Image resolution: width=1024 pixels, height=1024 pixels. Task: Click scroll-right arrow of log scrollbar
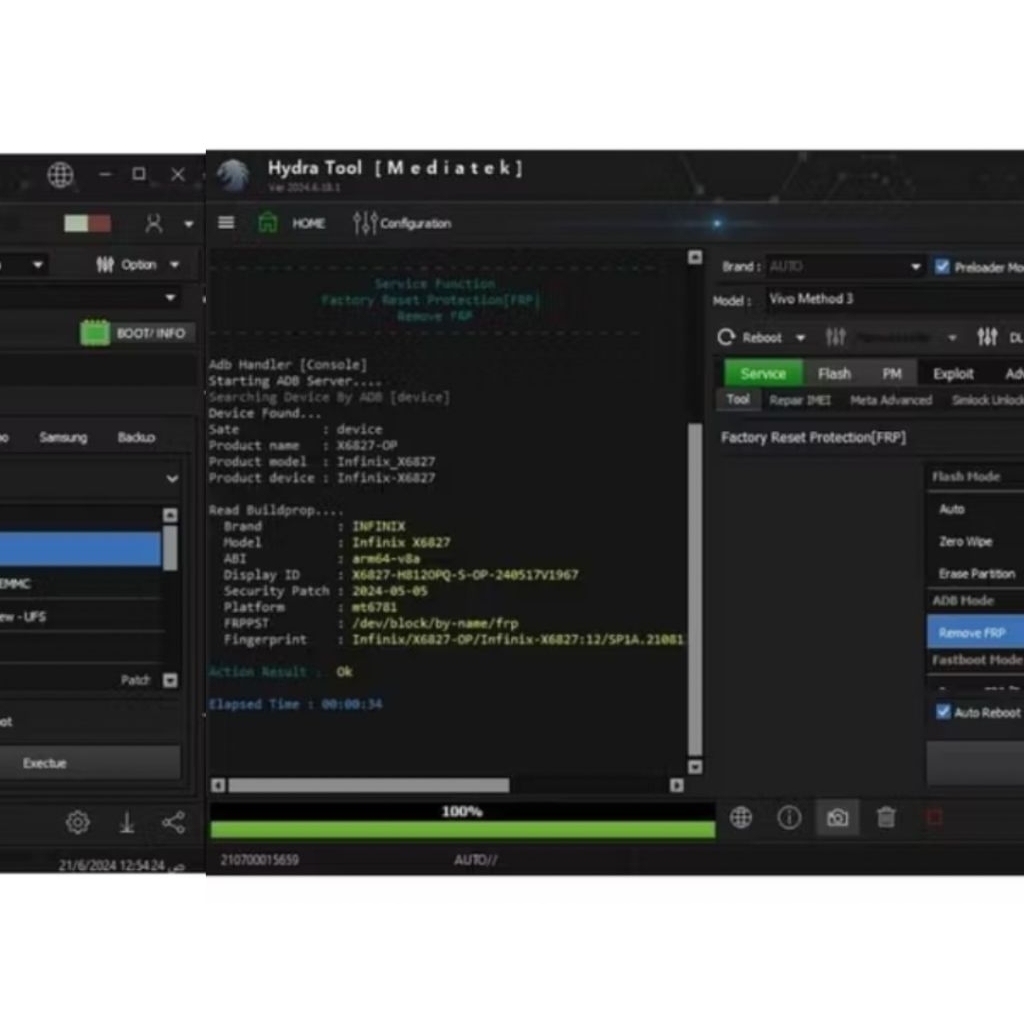point(677,785)
